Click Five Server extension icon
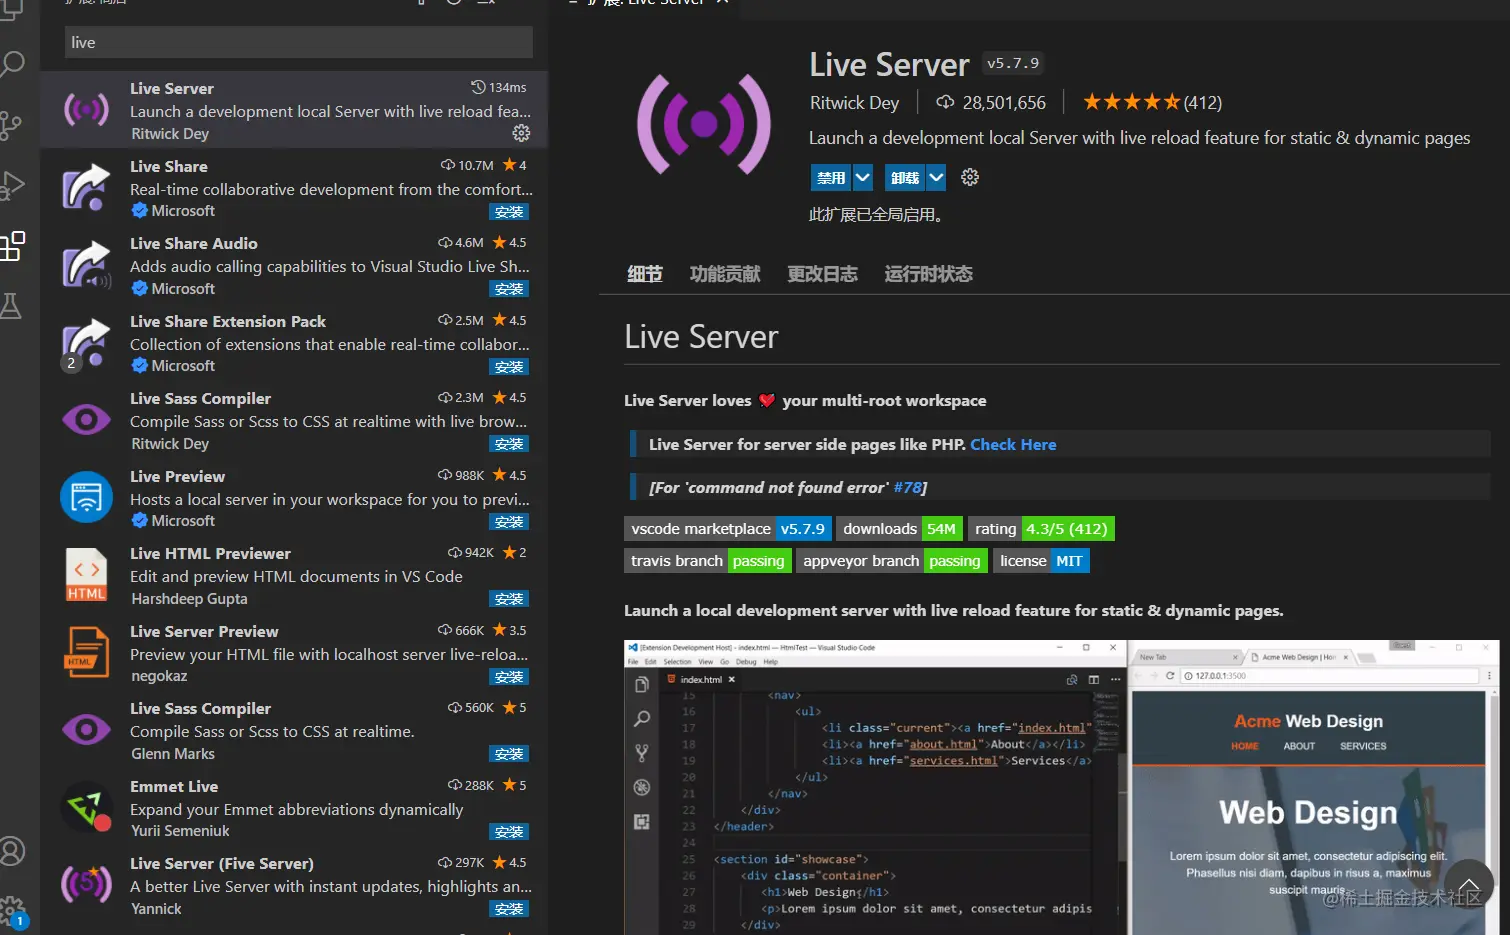The width and height of the screenshot is (1510, 935). tap(87, 884)
